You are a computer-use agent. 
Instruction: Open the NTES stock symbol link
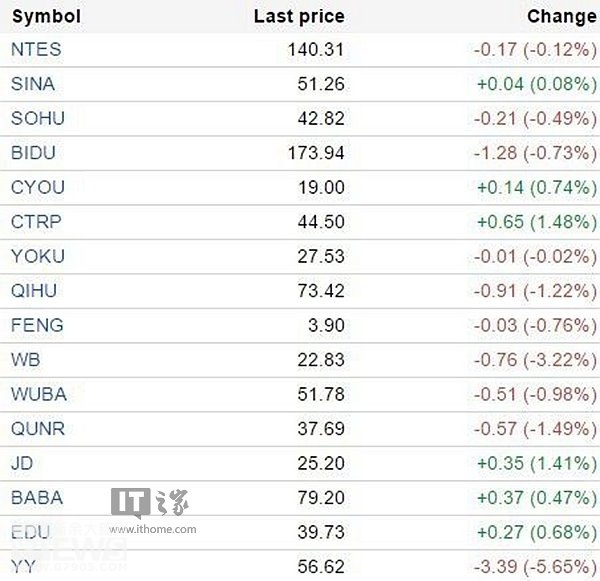[x=36, y=50]
